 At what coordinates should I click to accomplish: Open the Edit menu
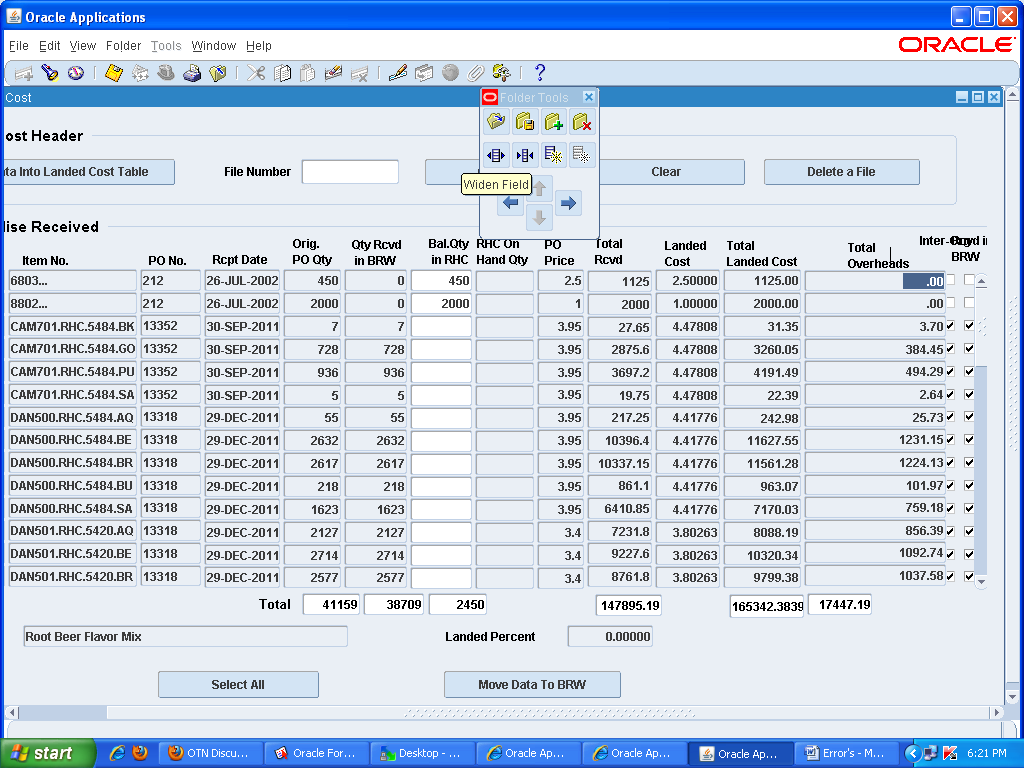point(50,46)
